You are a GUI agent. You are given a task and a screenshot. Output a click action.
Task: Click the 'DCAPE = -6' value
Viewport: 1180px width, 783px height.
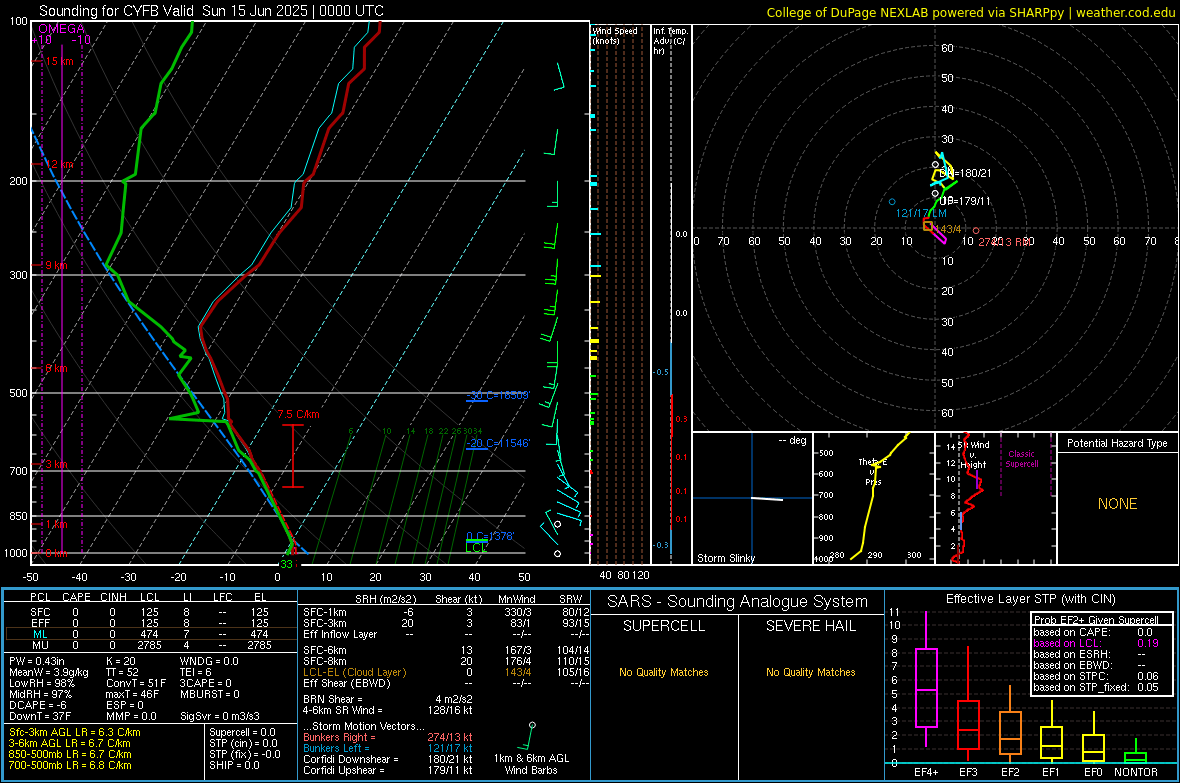pyautogui.click(x=38, y=705)
